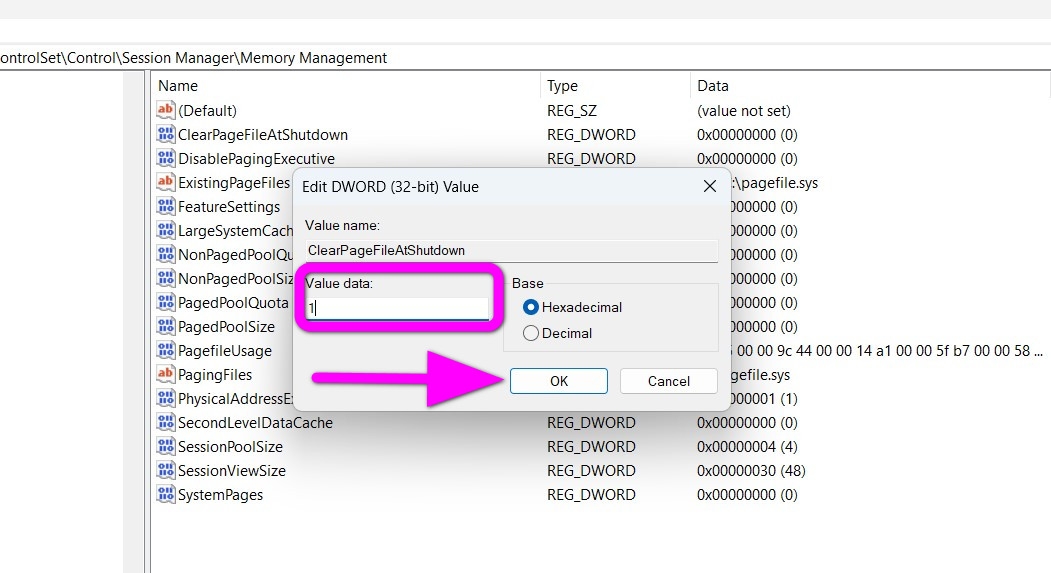Select the PagedPoolSize entry name
Image resolution: width=1051 pixels, height=573 pixels.
[x=226, y=327]
